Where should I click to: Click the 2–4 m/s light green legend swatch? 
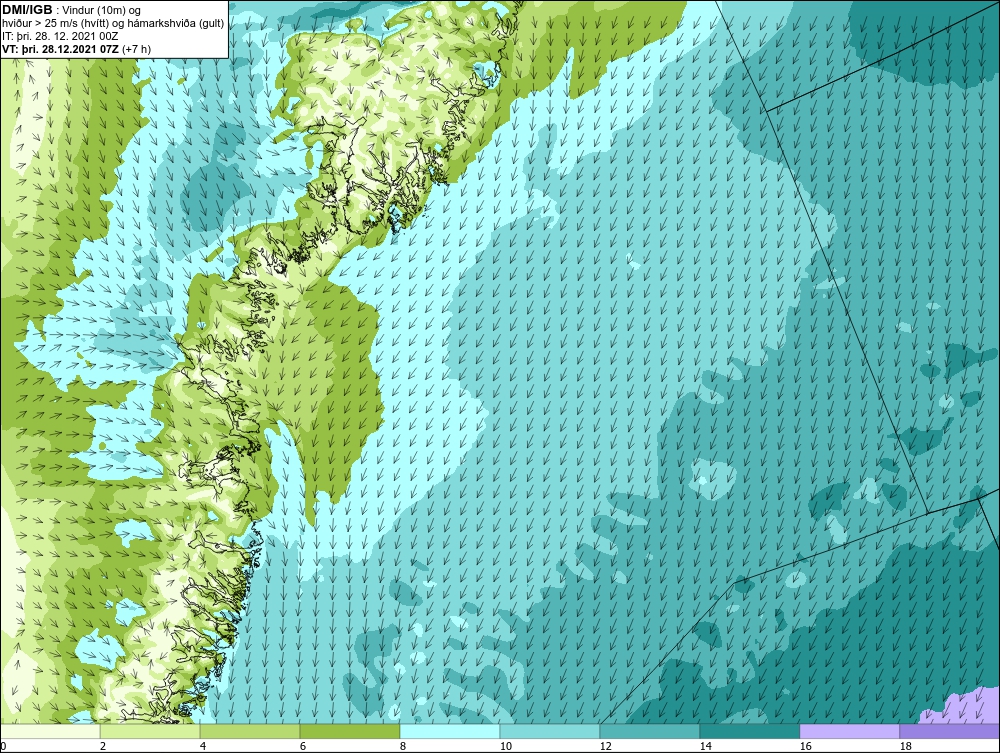(x=150, y=731)
